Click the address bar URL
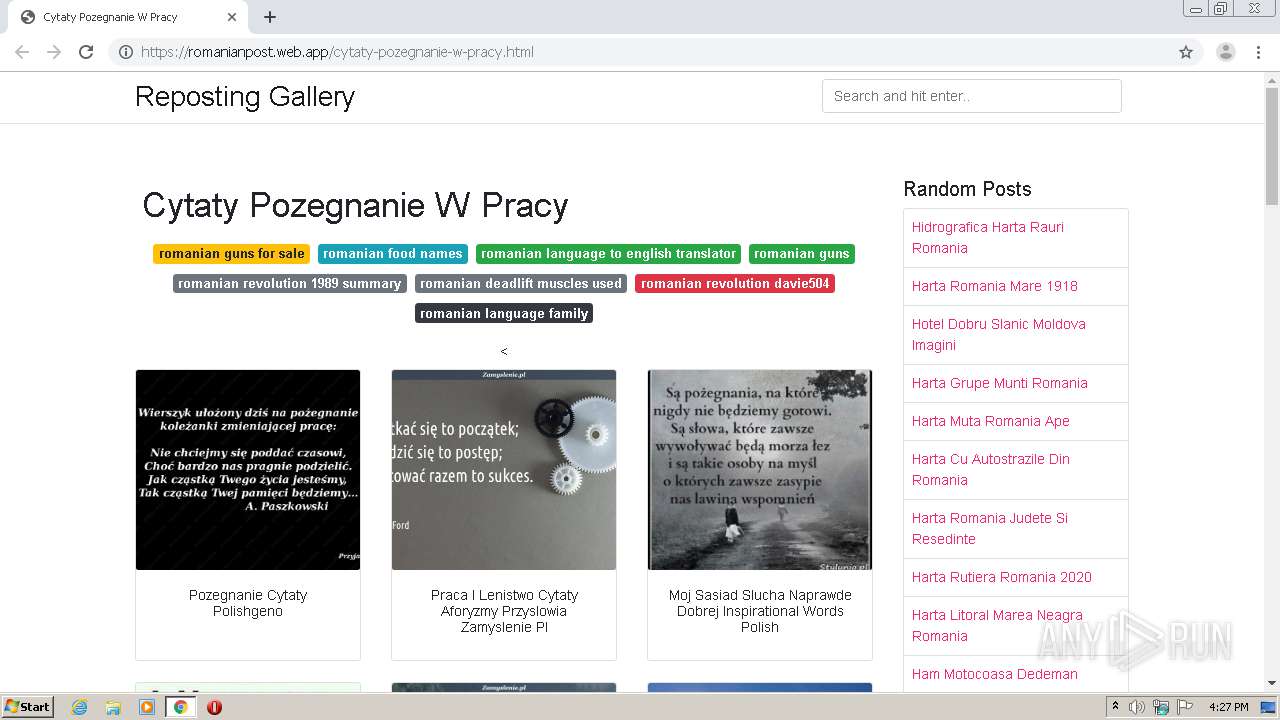The image size is (1280, 720). point(337,52)
